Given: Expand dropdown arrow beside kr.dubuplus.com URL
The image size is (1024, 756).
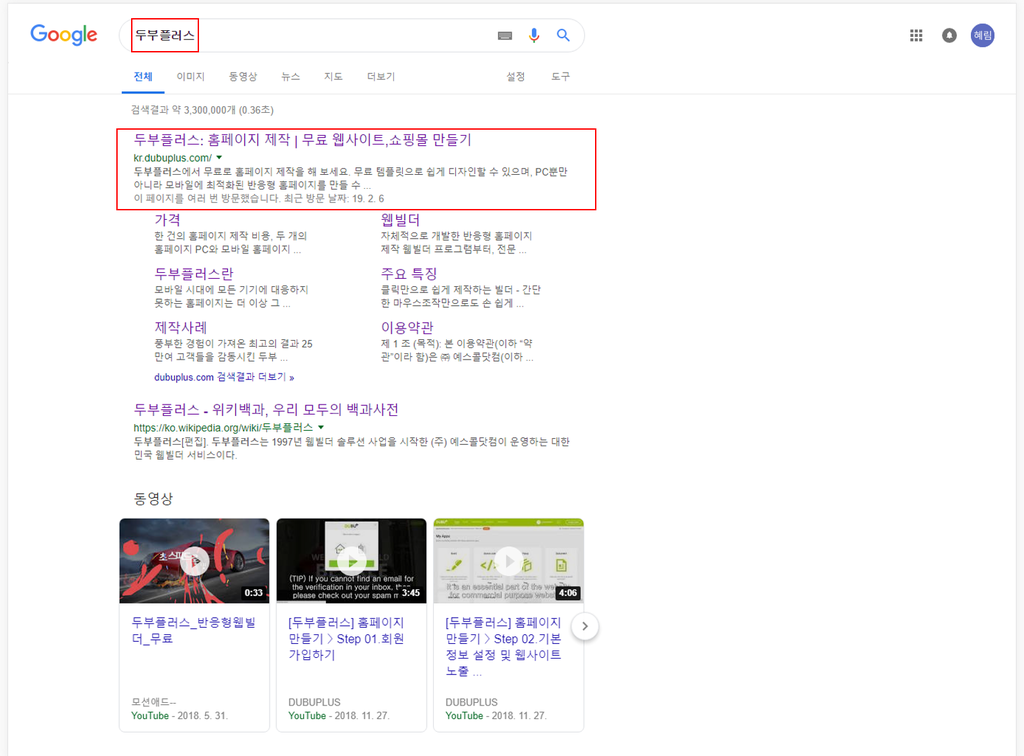Looking at the screenshot, I should (219, 158).
